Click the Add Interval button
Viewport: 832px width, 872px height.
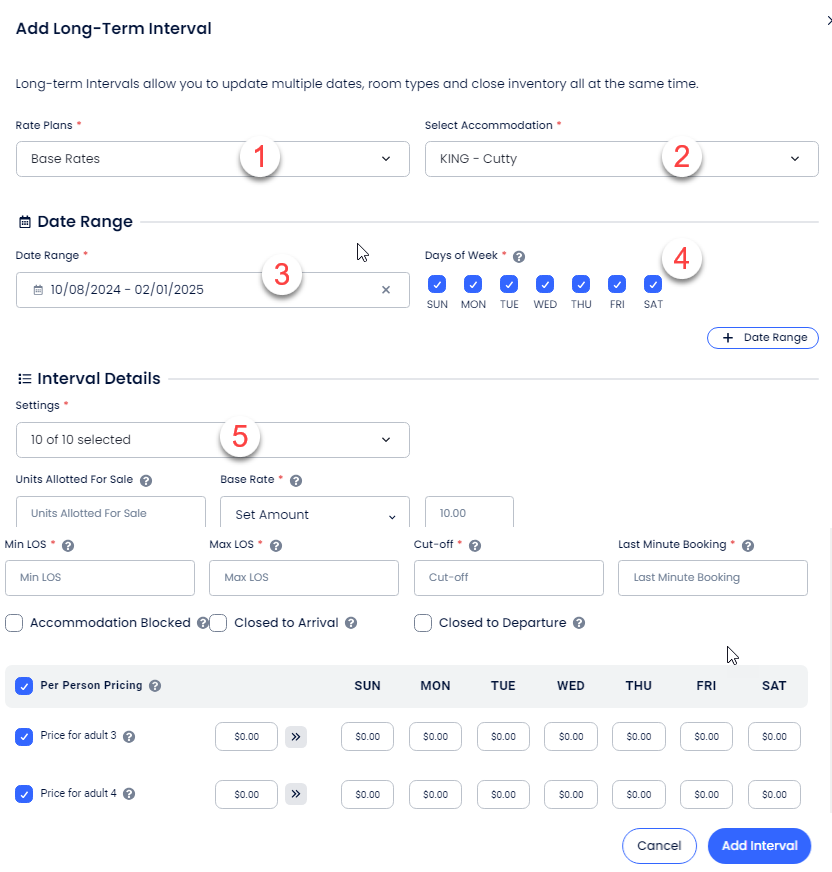[x=759, y=846]
